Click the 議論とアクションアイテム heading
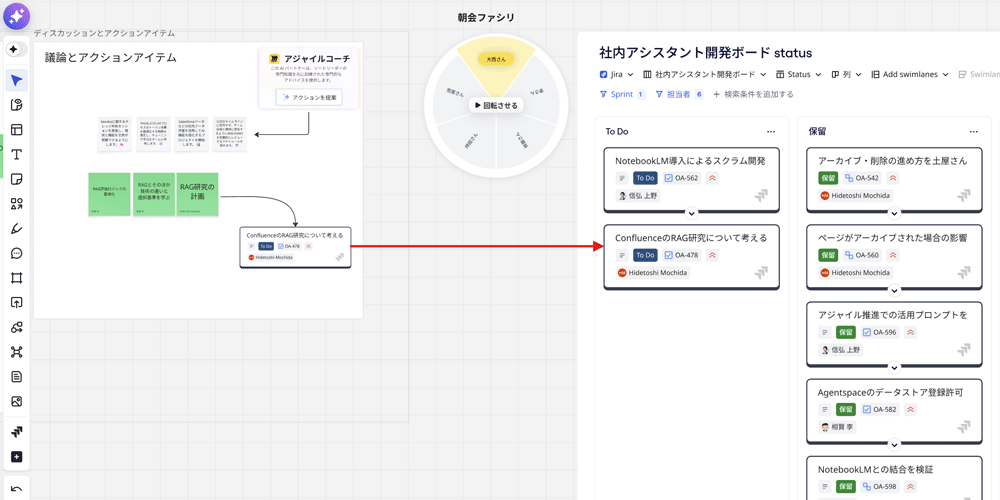Screen dimensions: 1000x500 [110, 57]
